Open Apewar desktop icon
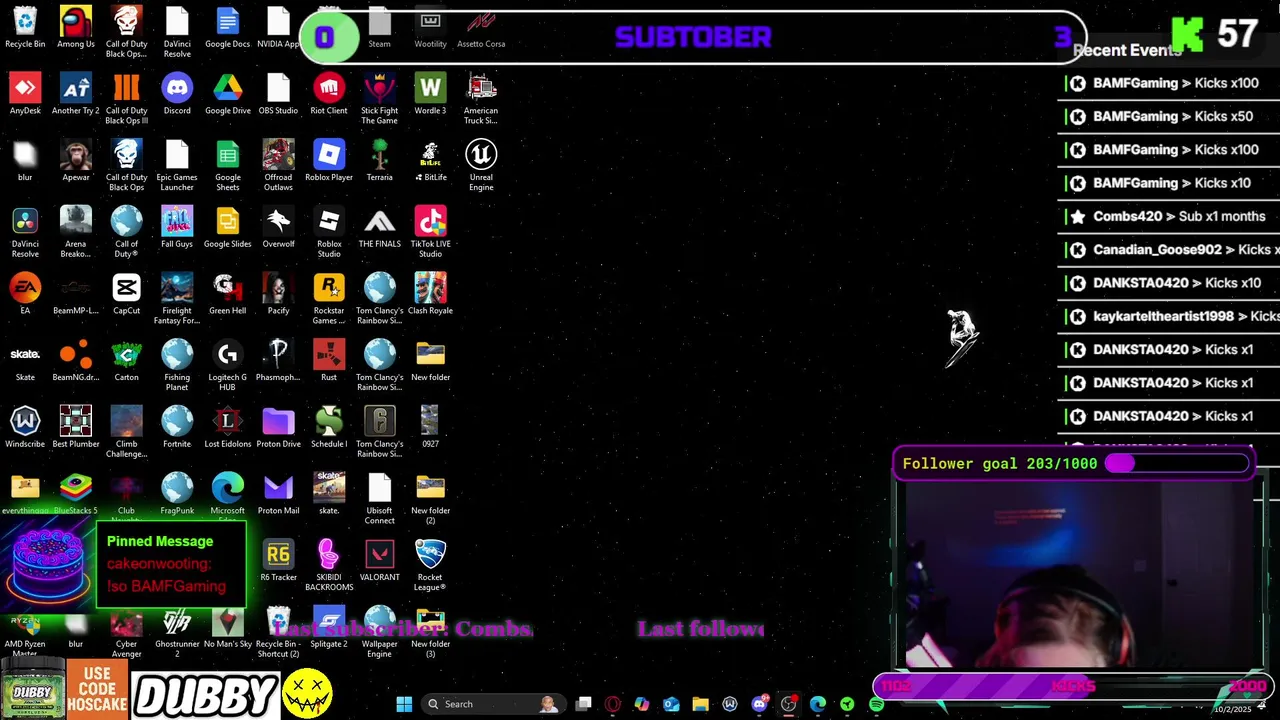Screen dimensions: 1280x720 click(x=75, y=161)
